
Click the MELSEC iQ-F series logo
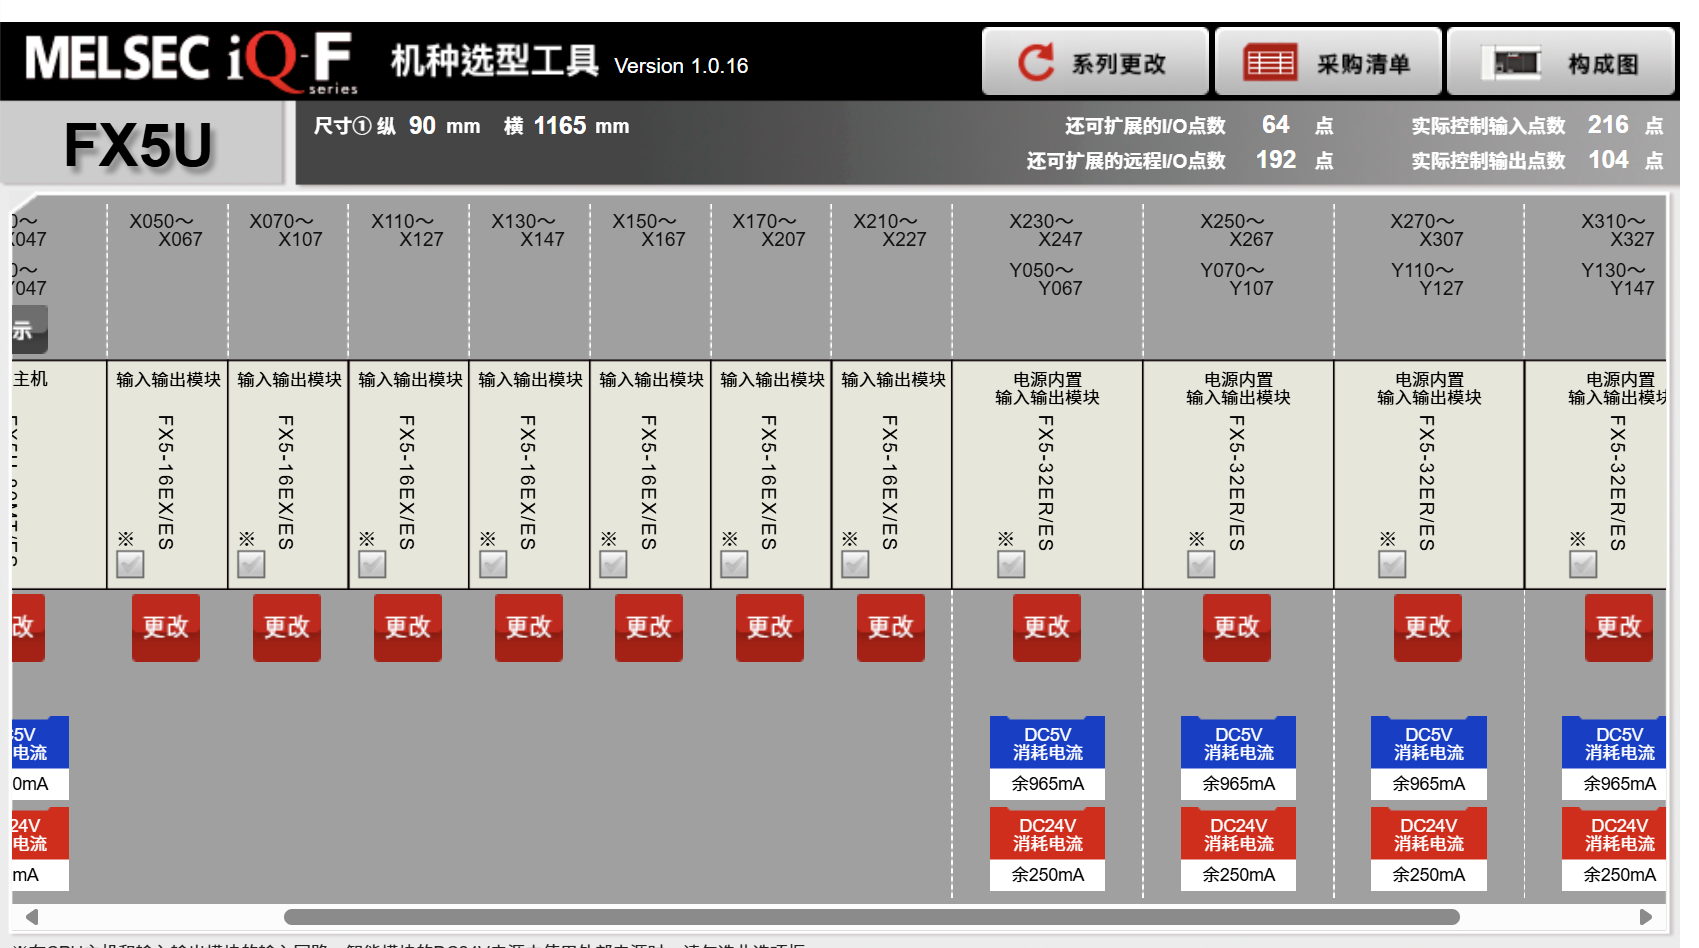(190, 62)
